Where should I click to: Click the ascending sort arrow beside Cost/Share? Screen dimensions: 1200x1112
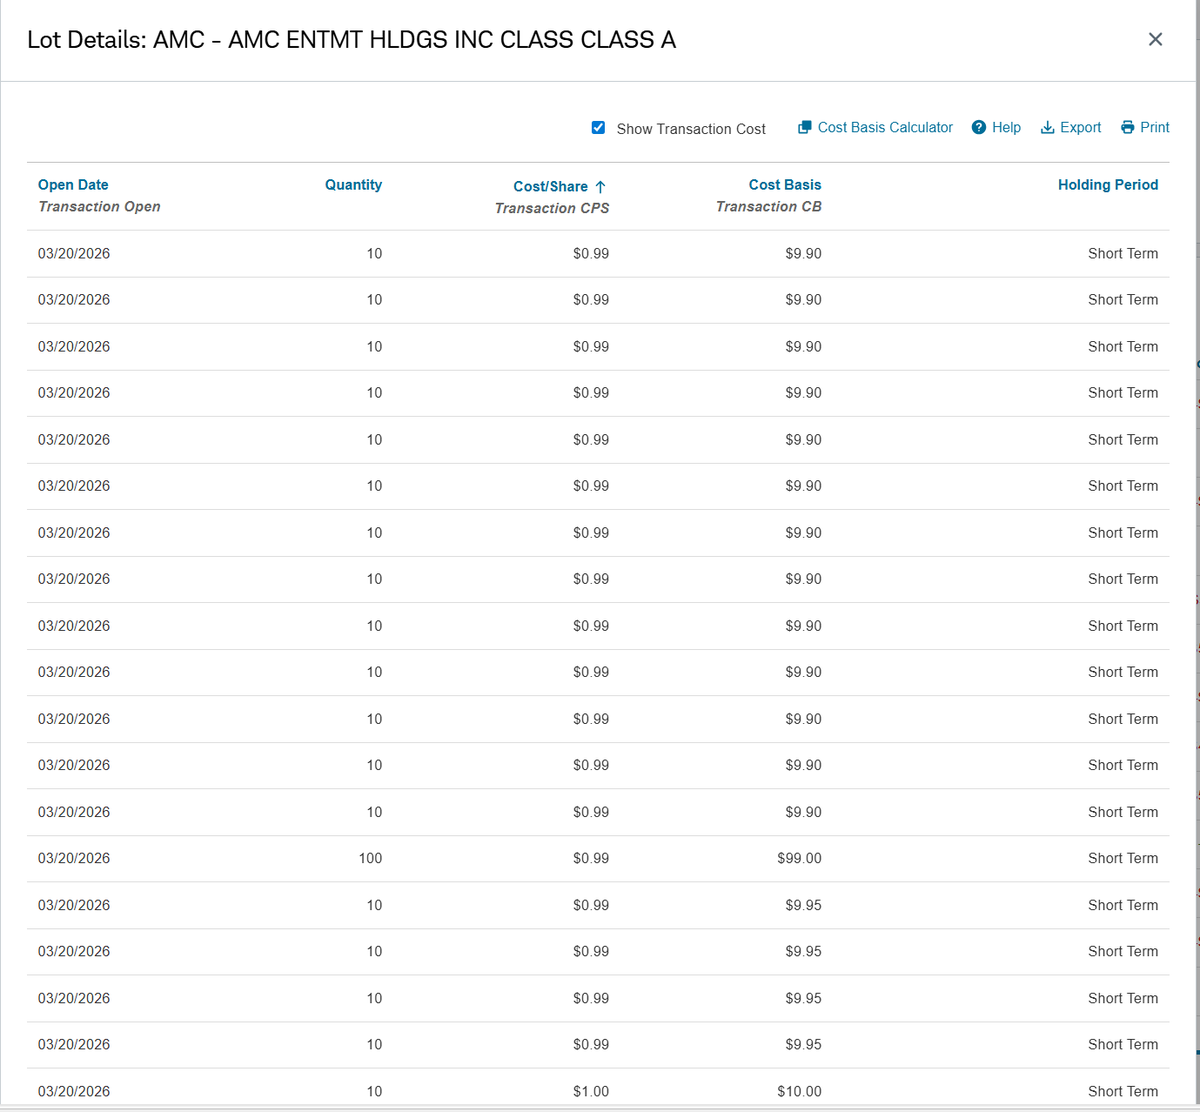(600, 187)
